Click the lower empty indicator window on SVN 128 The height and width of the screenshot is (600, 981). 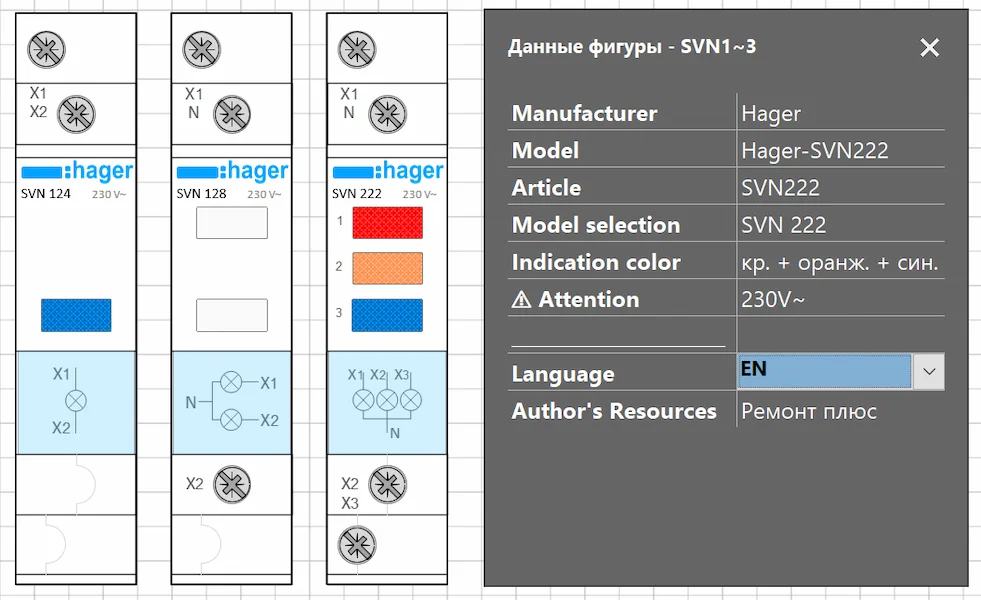[x=232, y=315]
